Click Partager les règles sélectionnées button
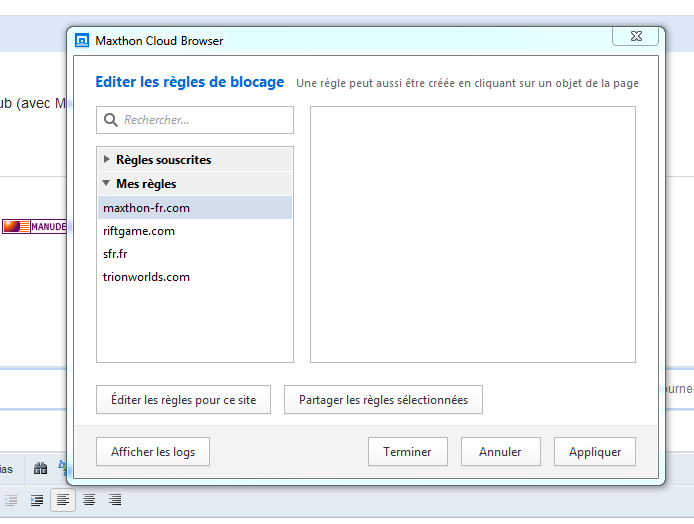 [383, 400]
